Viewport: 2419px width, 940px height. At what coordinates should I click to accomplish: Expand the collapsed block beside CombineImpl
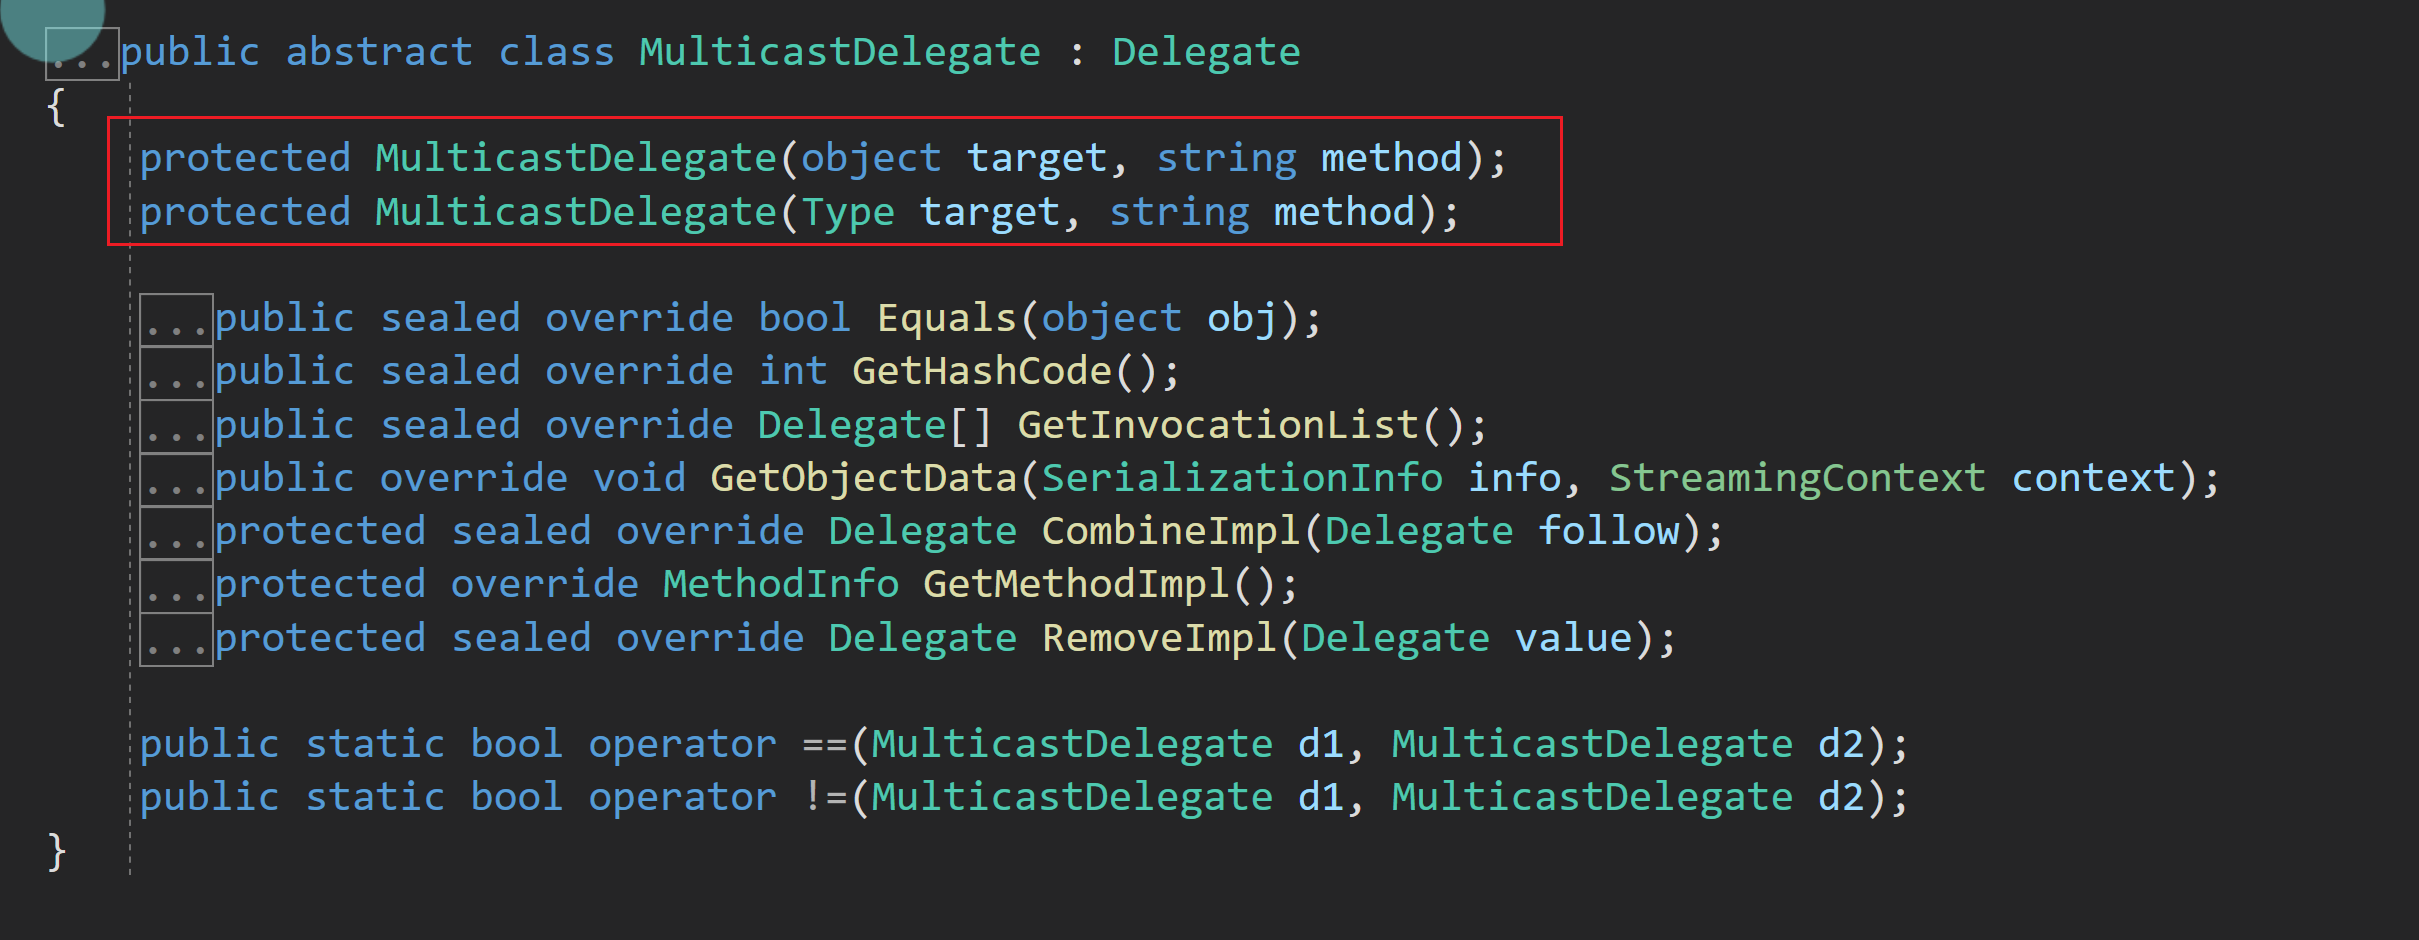tap(176, 533)
